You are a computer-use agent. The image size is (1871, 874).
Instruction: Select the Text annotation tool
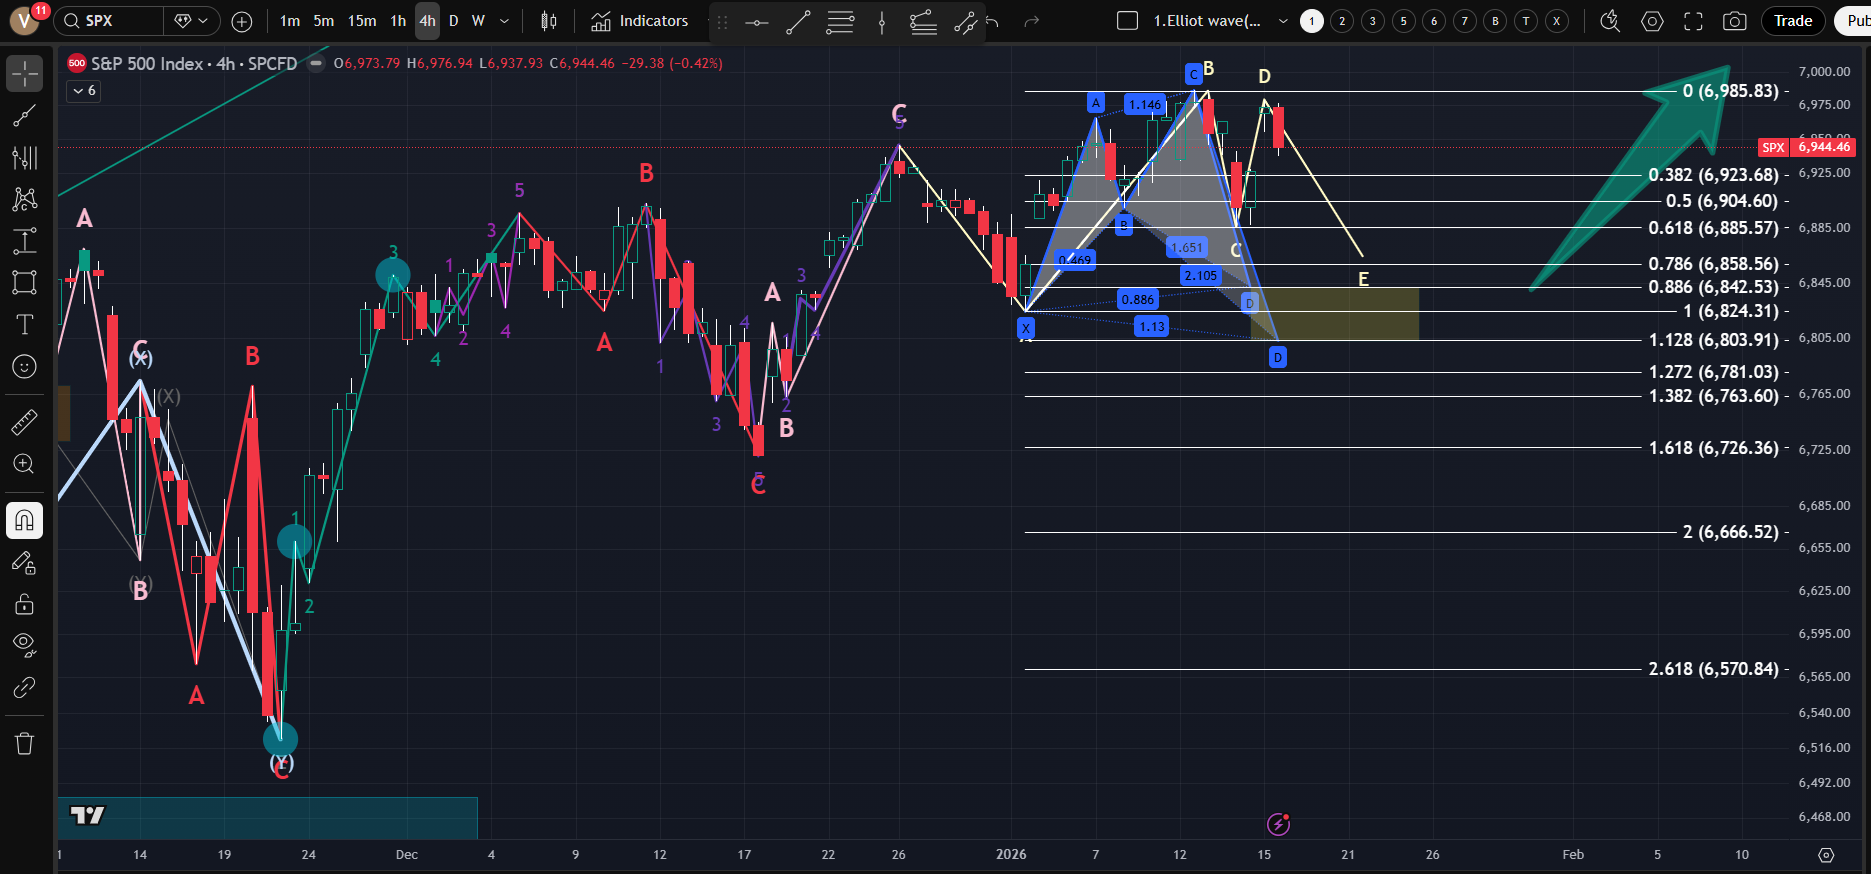click(24, 324)
